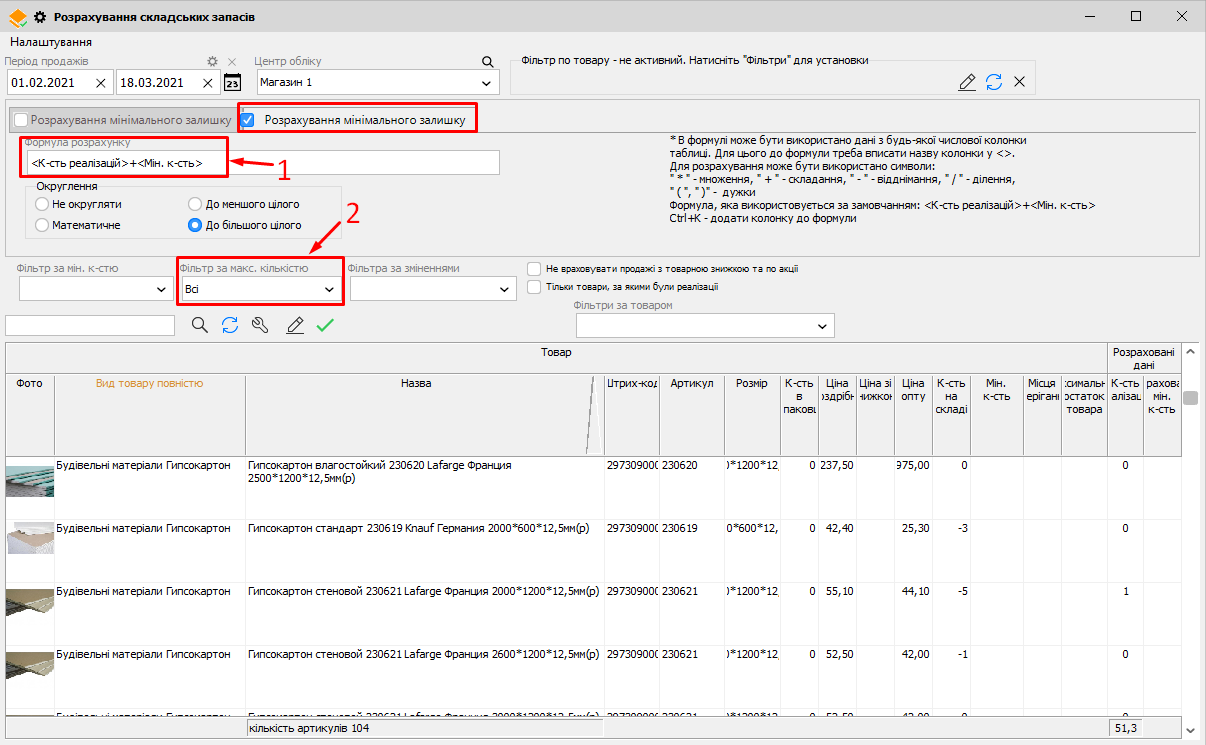
Task: Click the blue refresh icon in the product filter panel
Action: [994, 83]
